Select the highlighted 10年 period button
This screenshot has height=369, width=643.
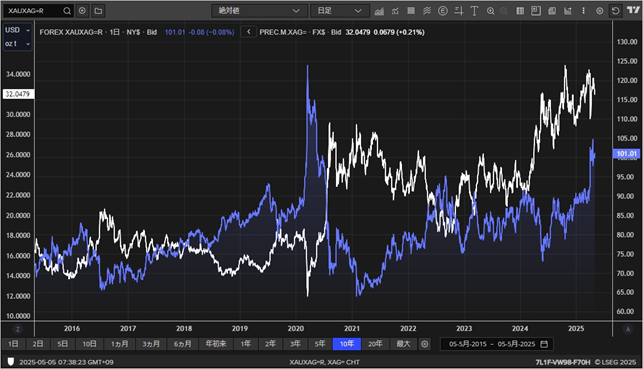347,344
